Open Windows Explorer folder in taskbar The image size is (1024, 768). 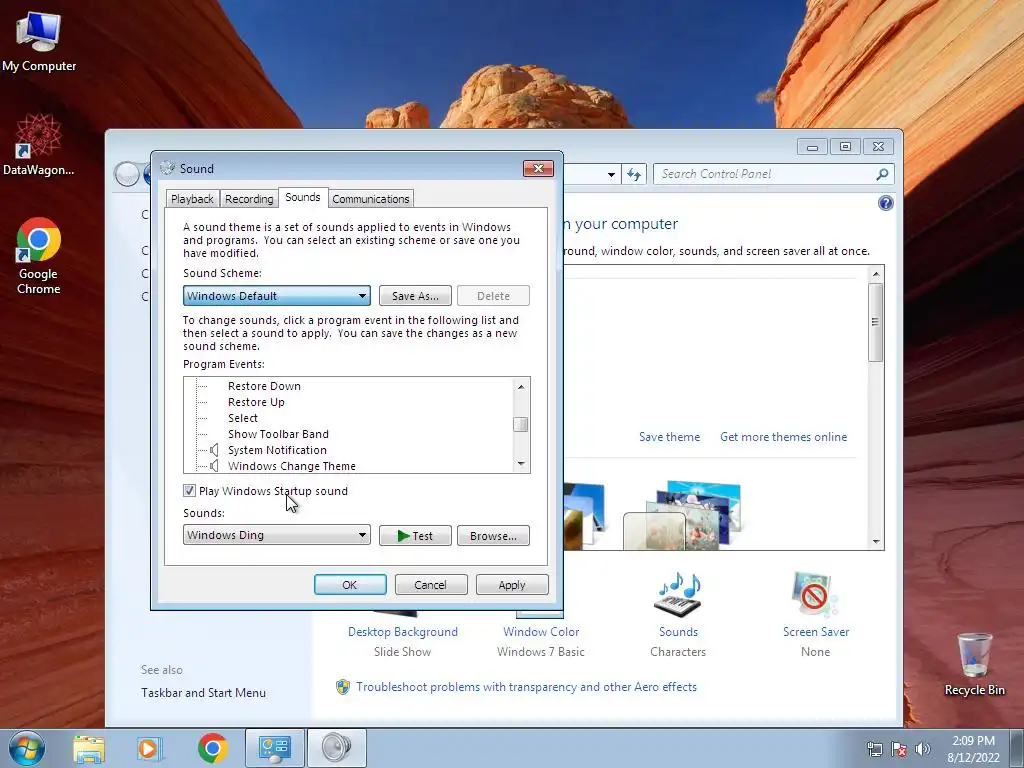pyautogui.click(x=89, y=748)
